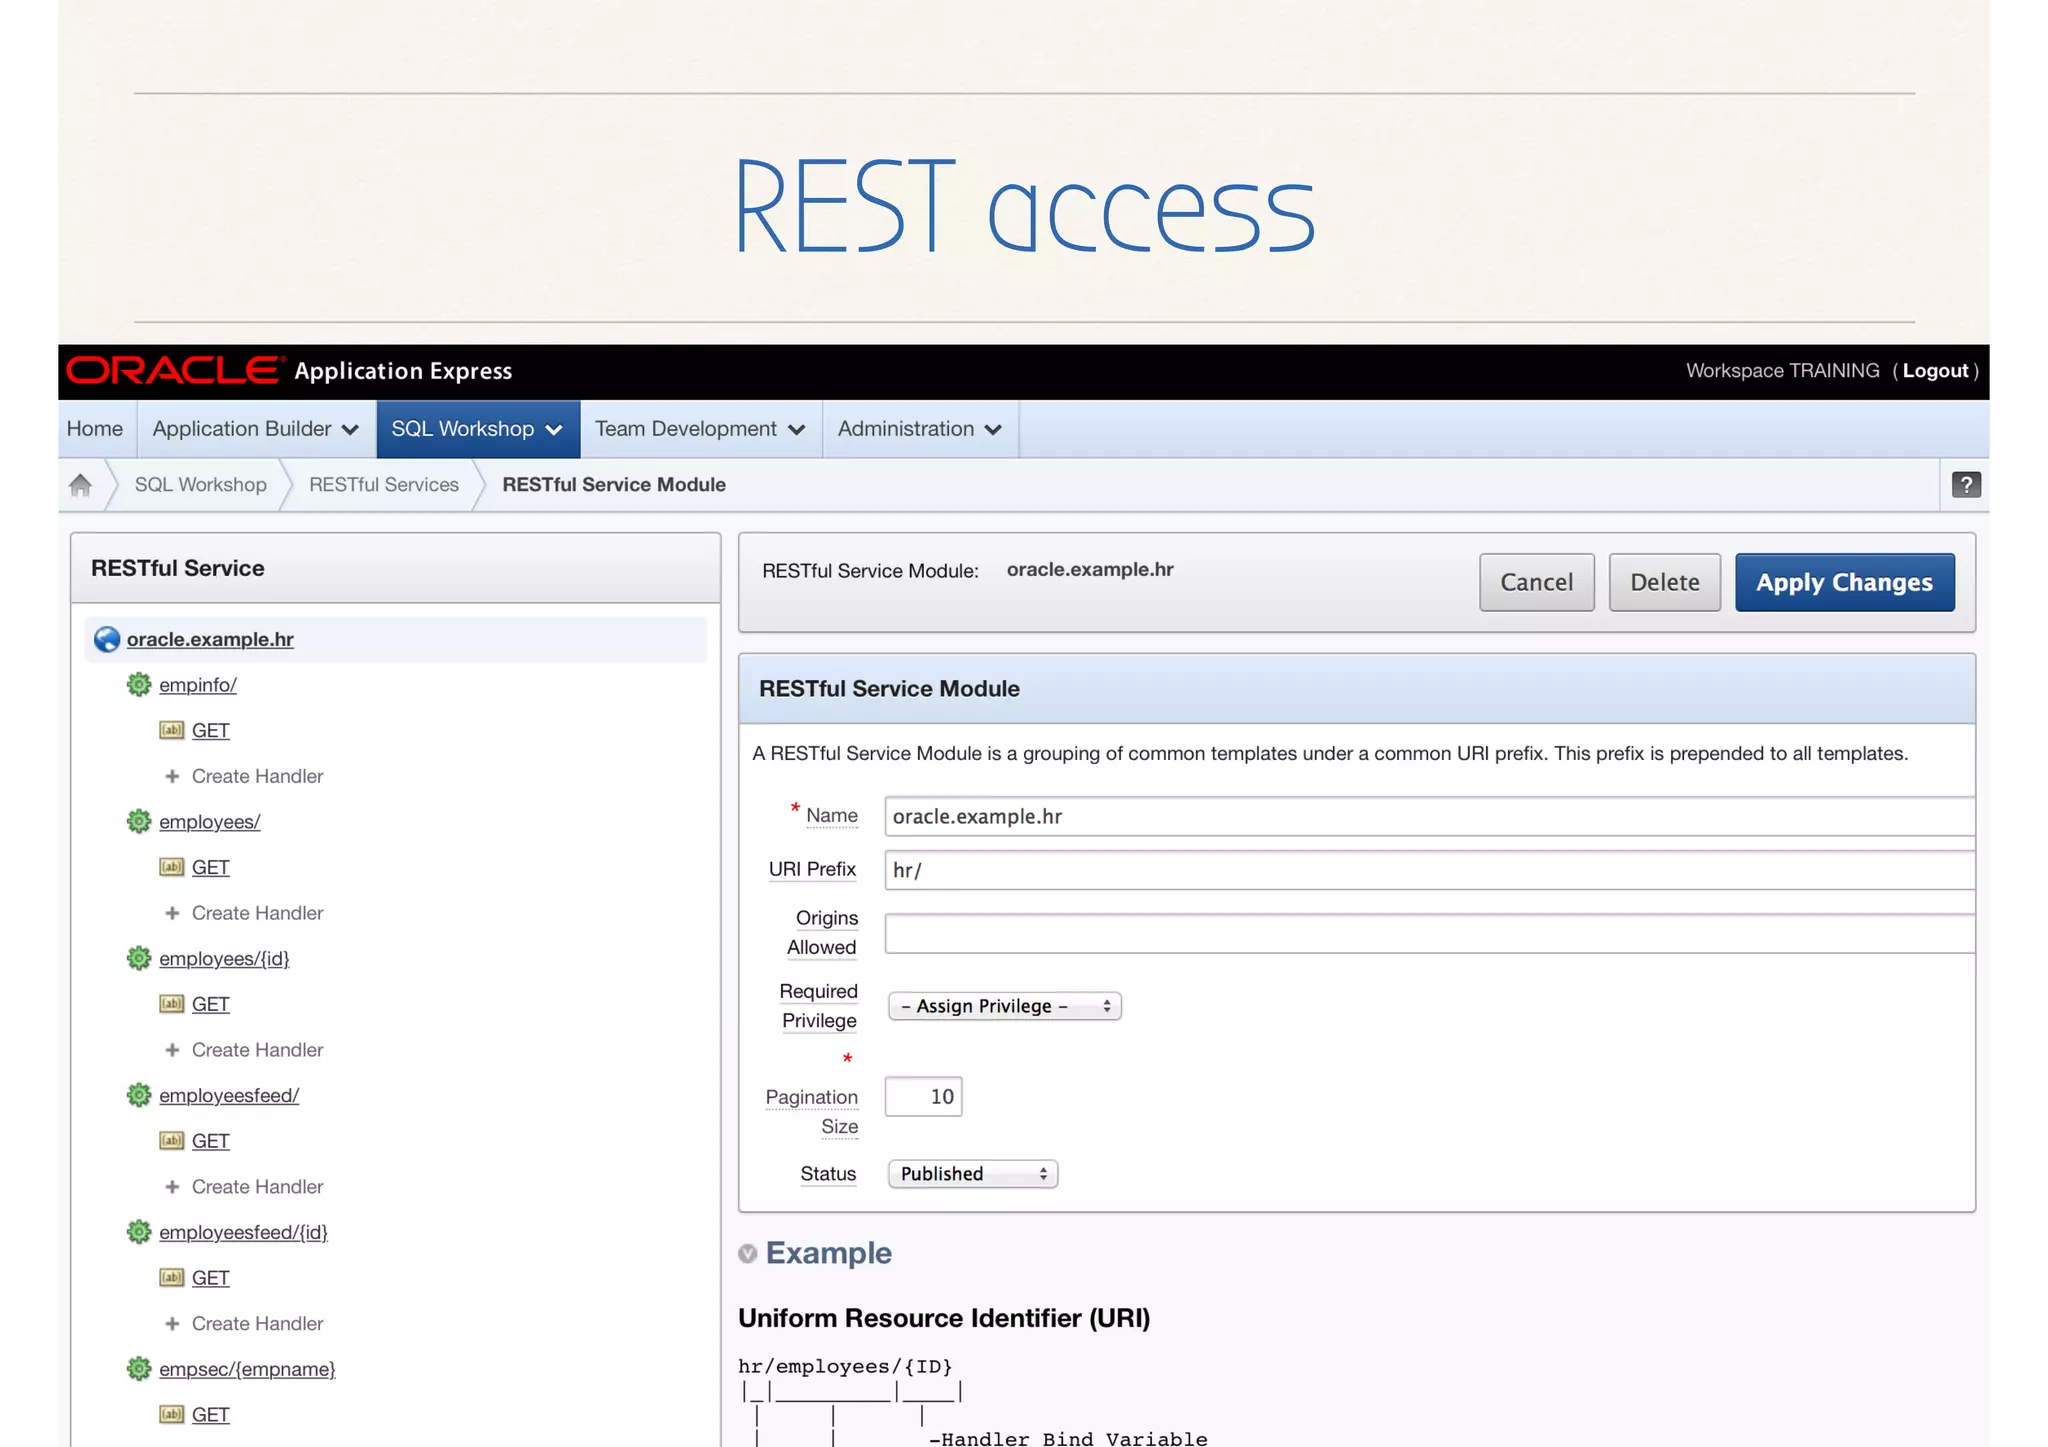Expand the Administration menu arrow
2048x1447 pixels.
pyautogui.click(x=993, y=430)
